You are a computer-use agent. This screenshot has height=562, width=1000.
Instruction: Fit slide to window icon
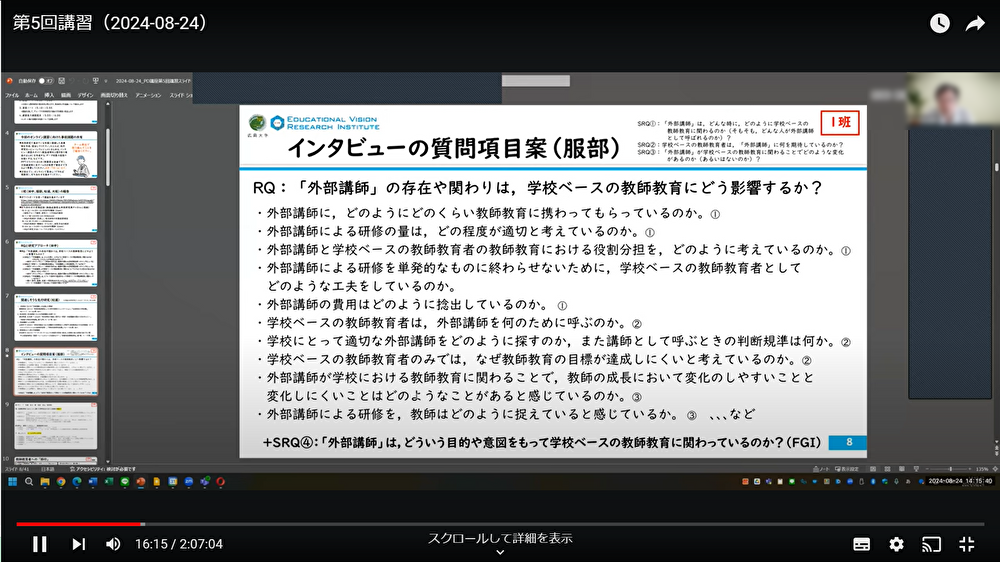(x=995, y=469)
